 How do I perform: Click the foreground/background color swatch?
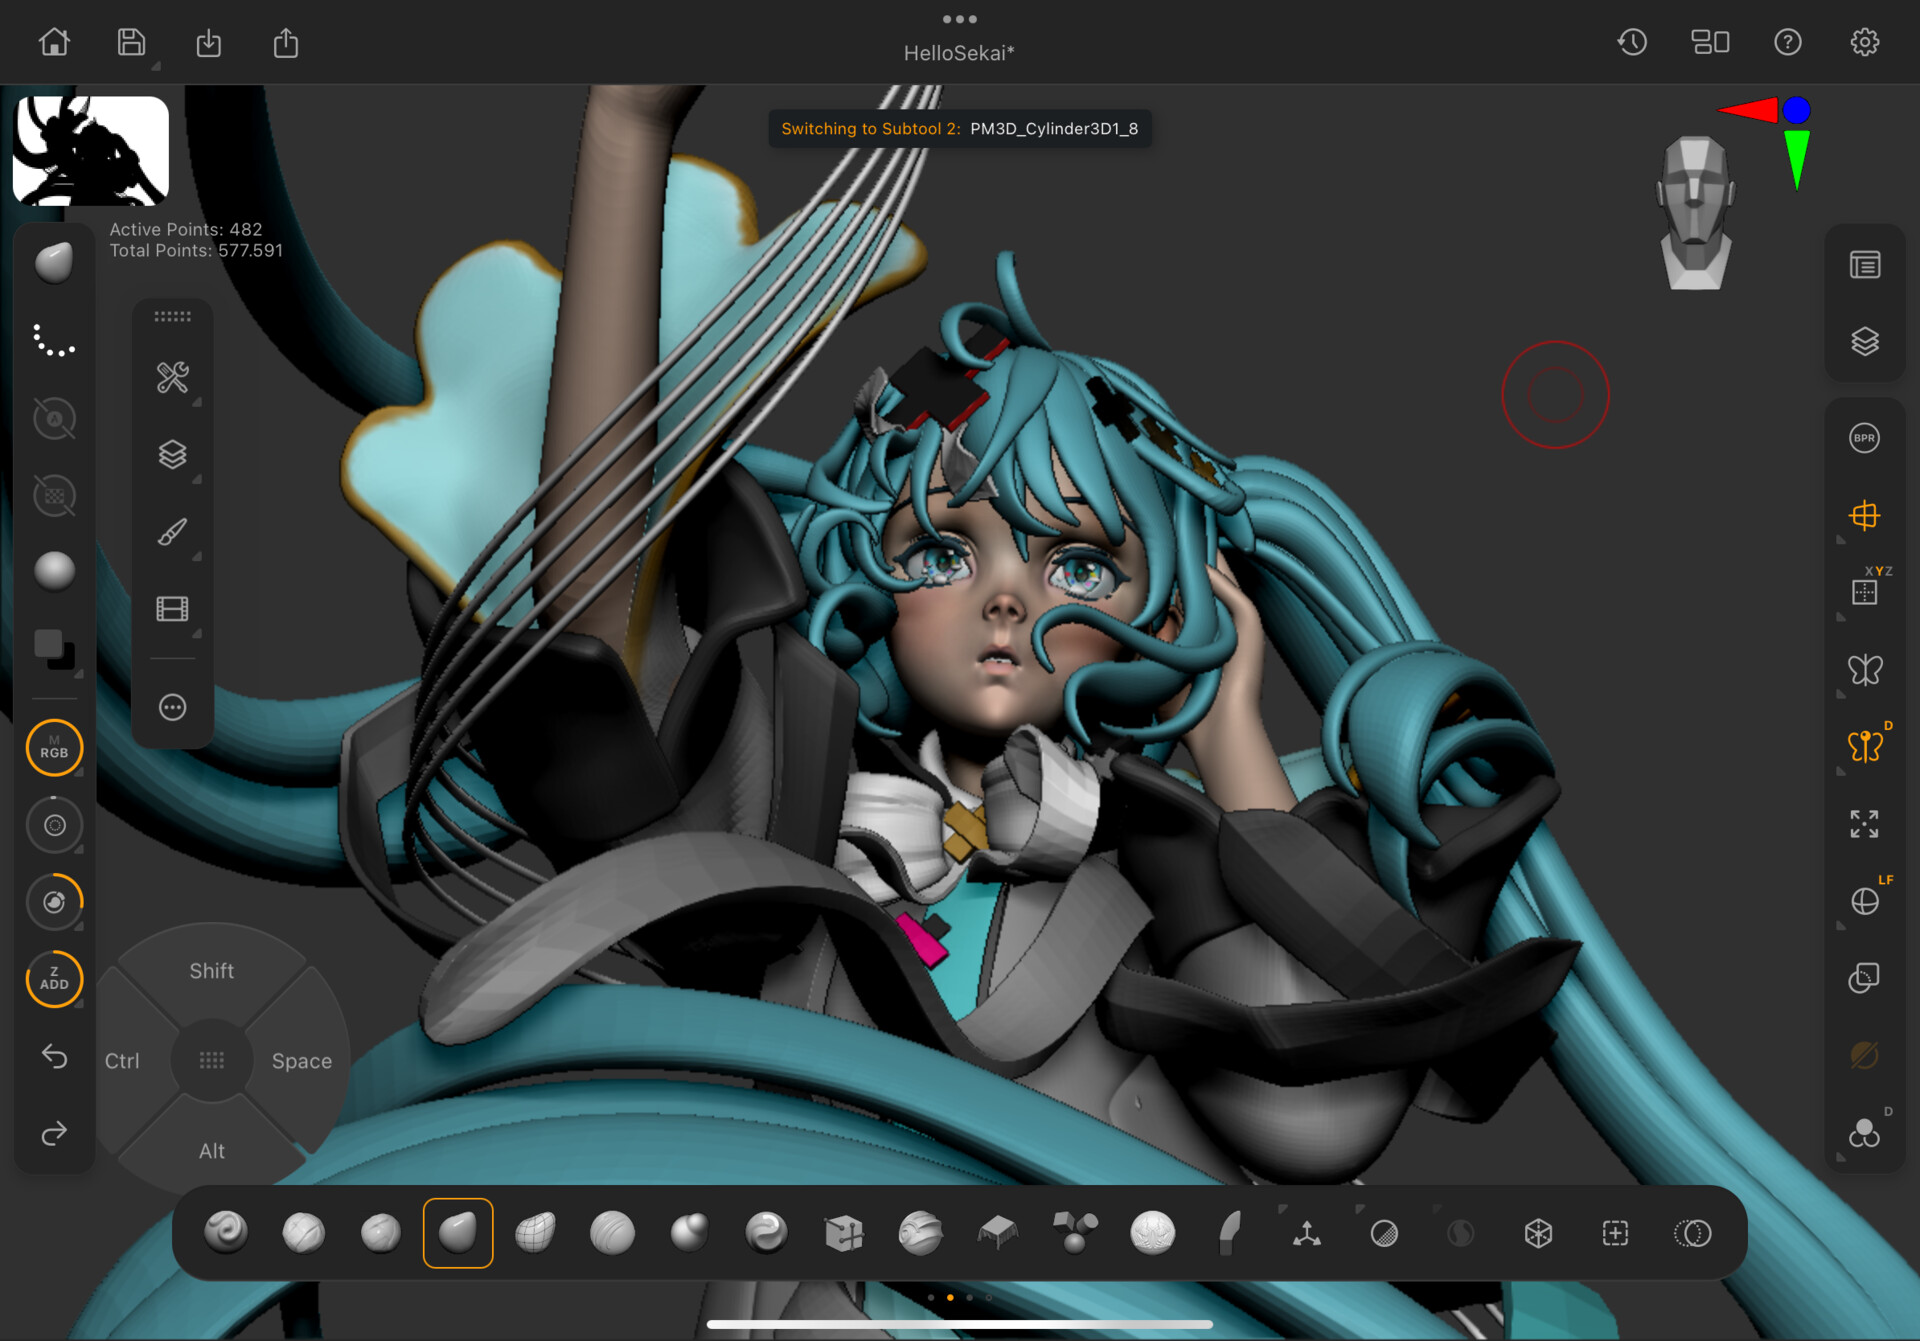click(54, 648)
